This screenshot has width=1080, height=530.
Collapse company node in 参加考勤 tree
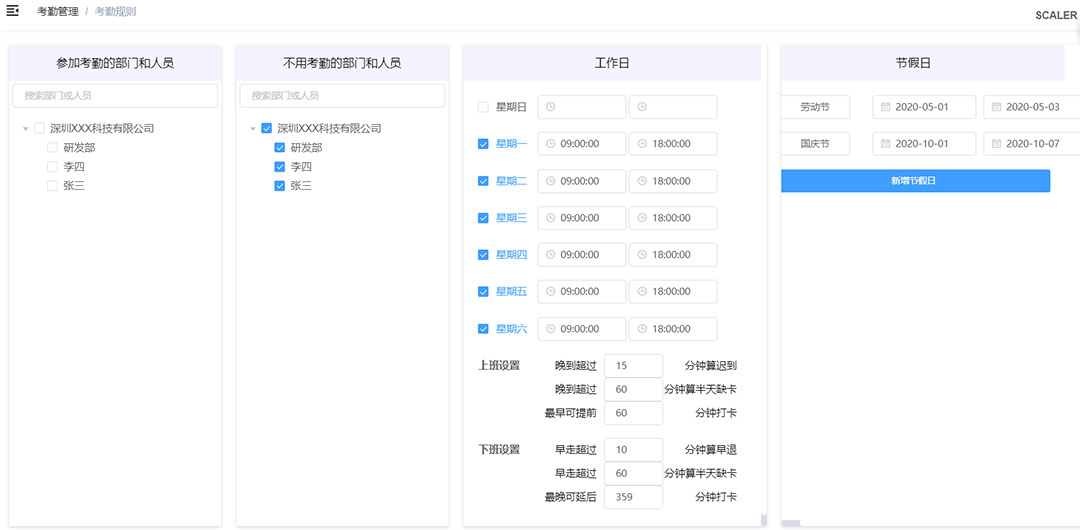pos(25,129)
